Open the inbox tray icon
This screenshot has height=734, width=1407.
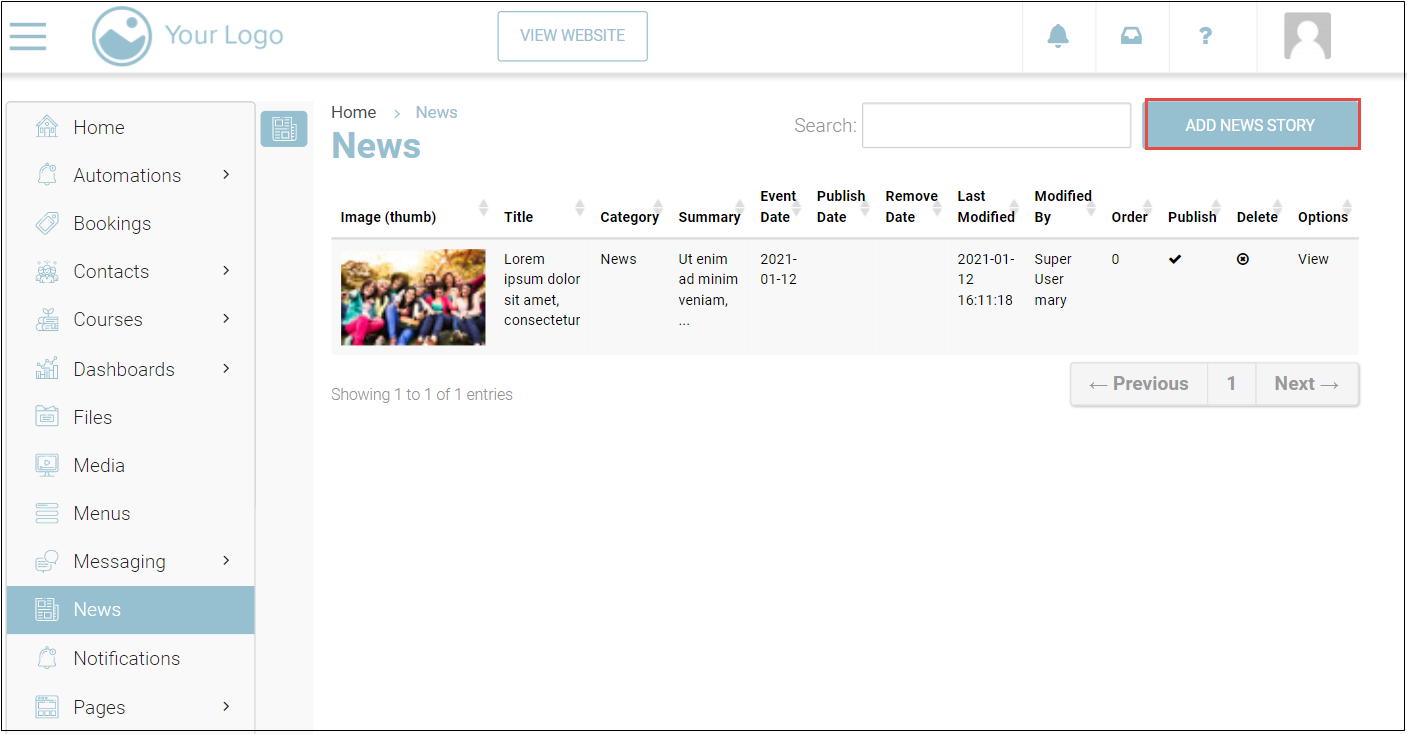coord(1131,36)
